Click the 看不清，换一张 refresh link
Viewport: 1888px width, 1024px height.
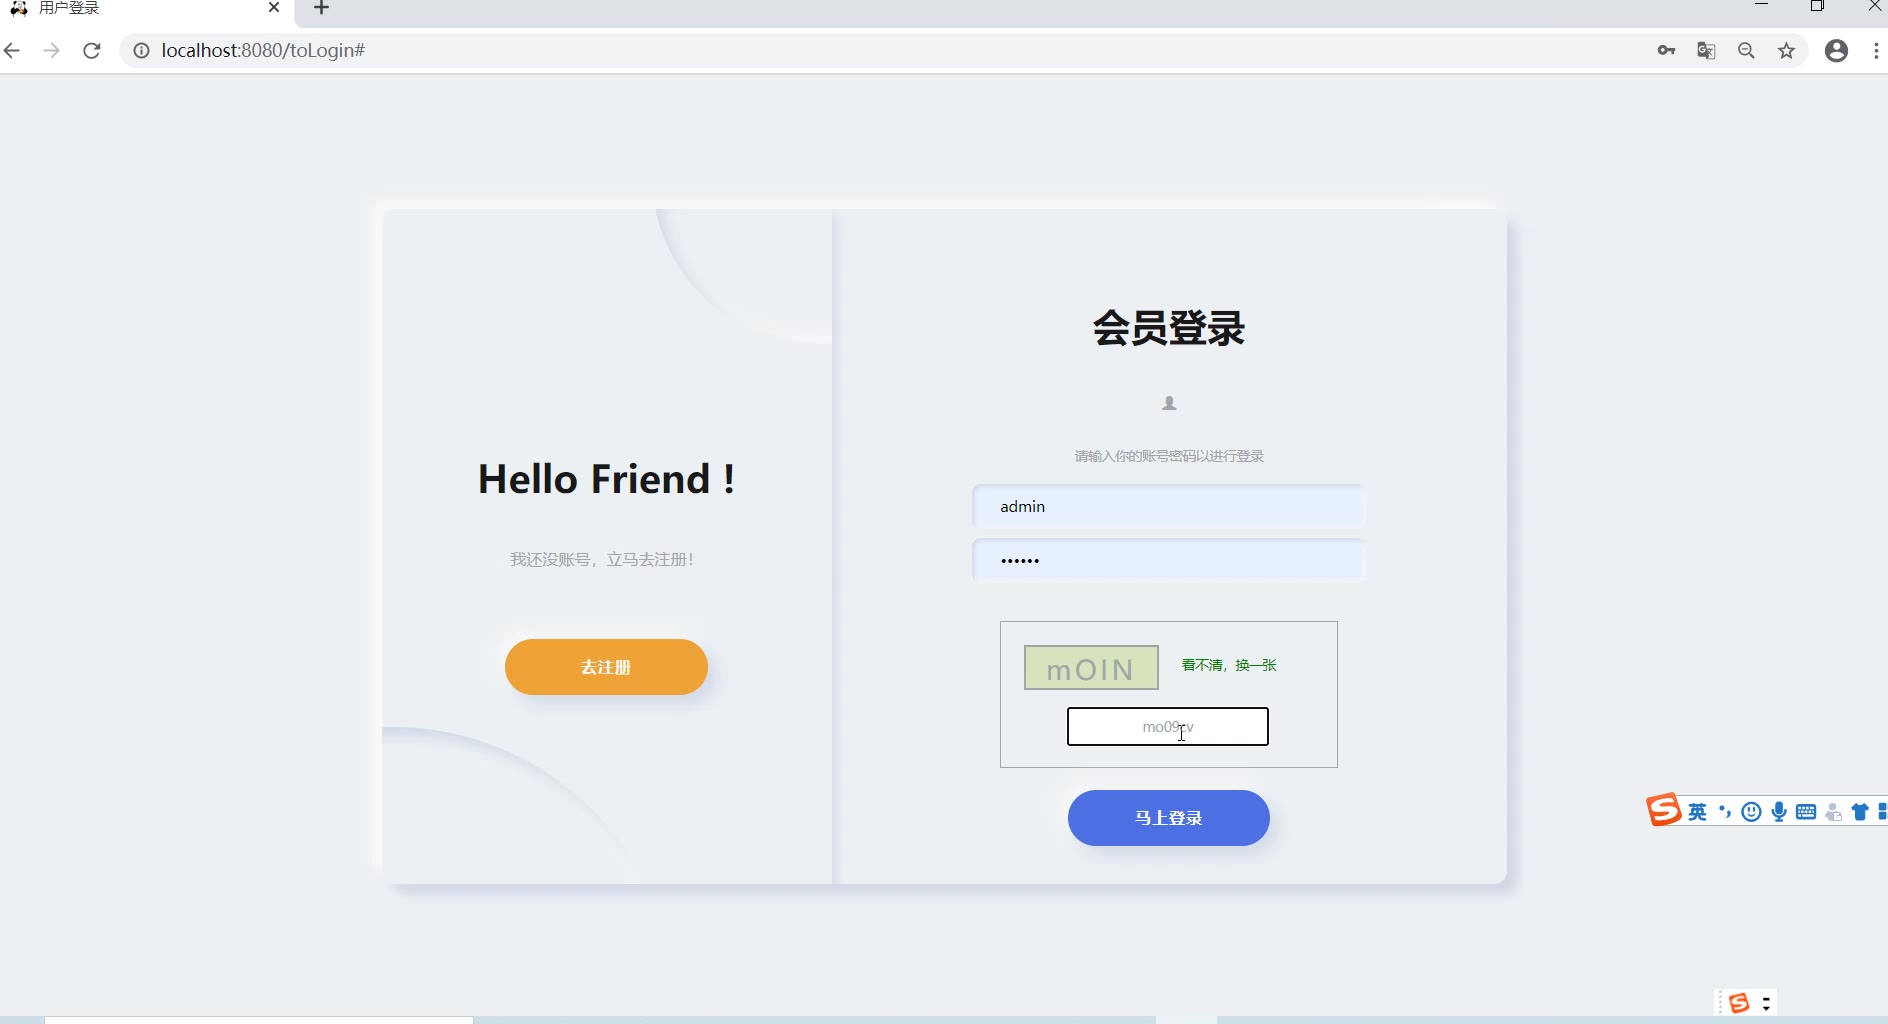click(1229, 665)
